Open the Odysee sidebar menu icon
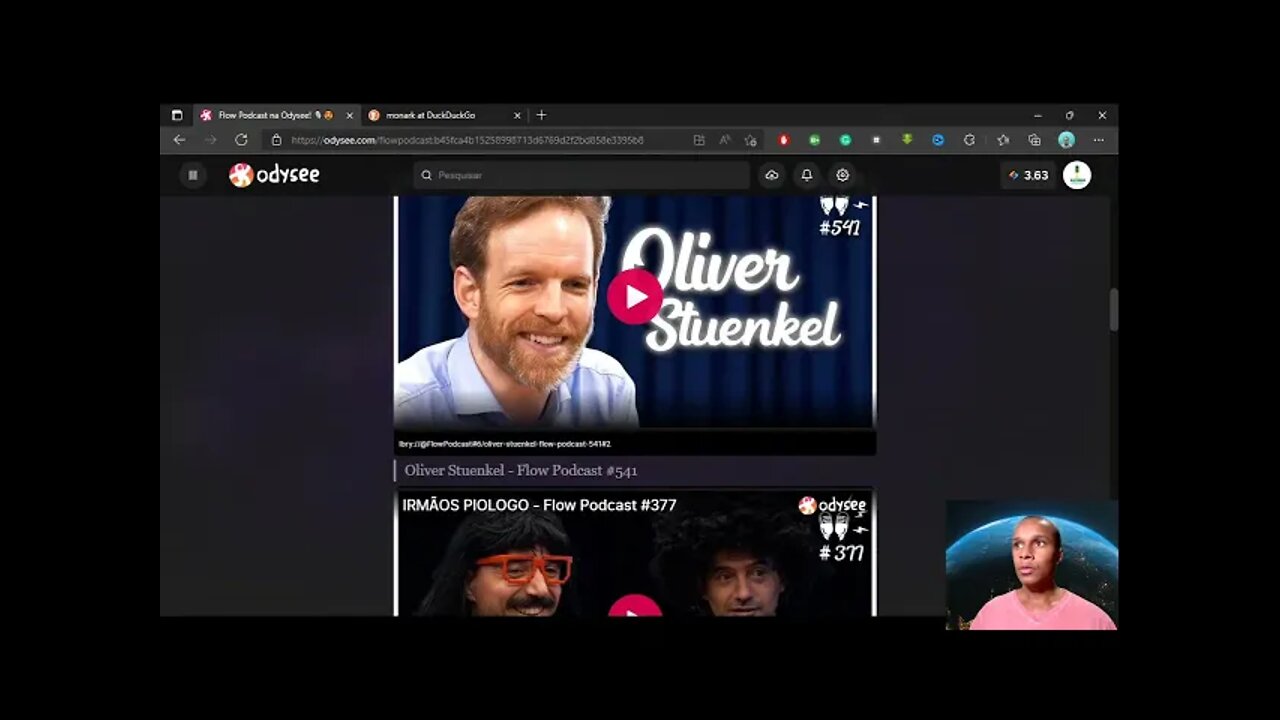Viewport: 1280px width, 720px height. (193, 175)
